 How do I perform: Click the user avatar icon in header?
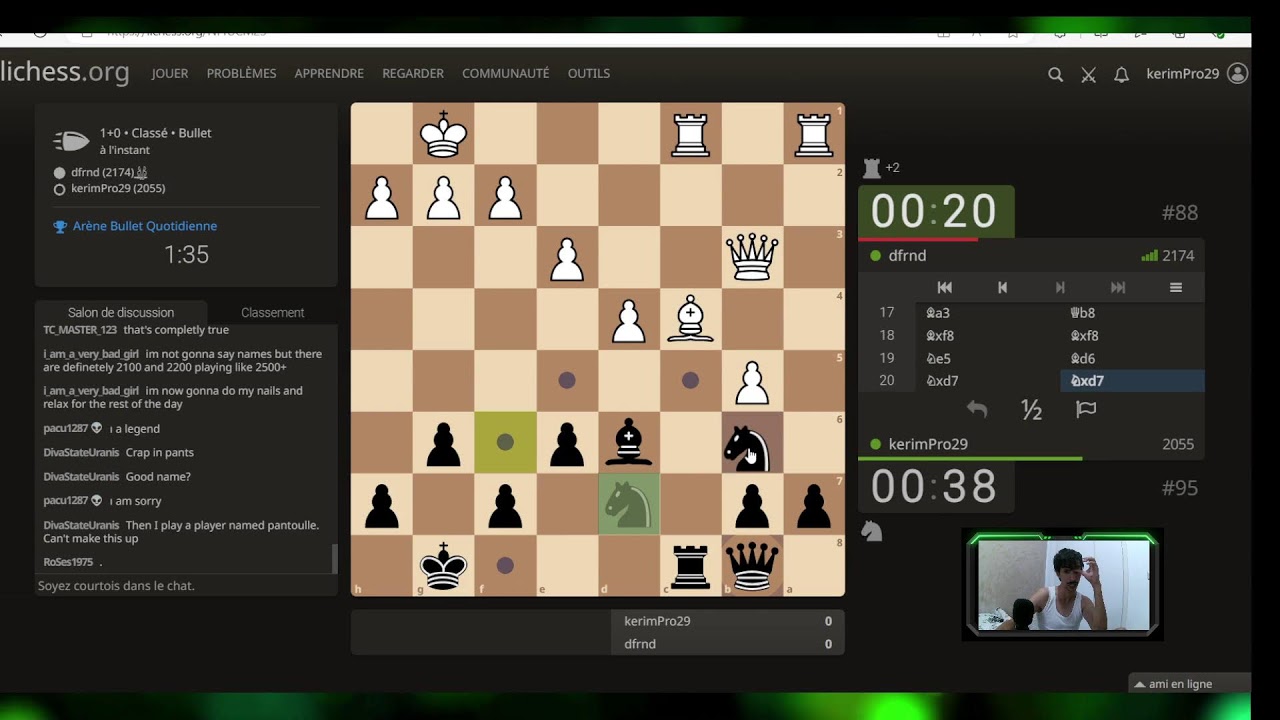click(x=1237, y=74)
